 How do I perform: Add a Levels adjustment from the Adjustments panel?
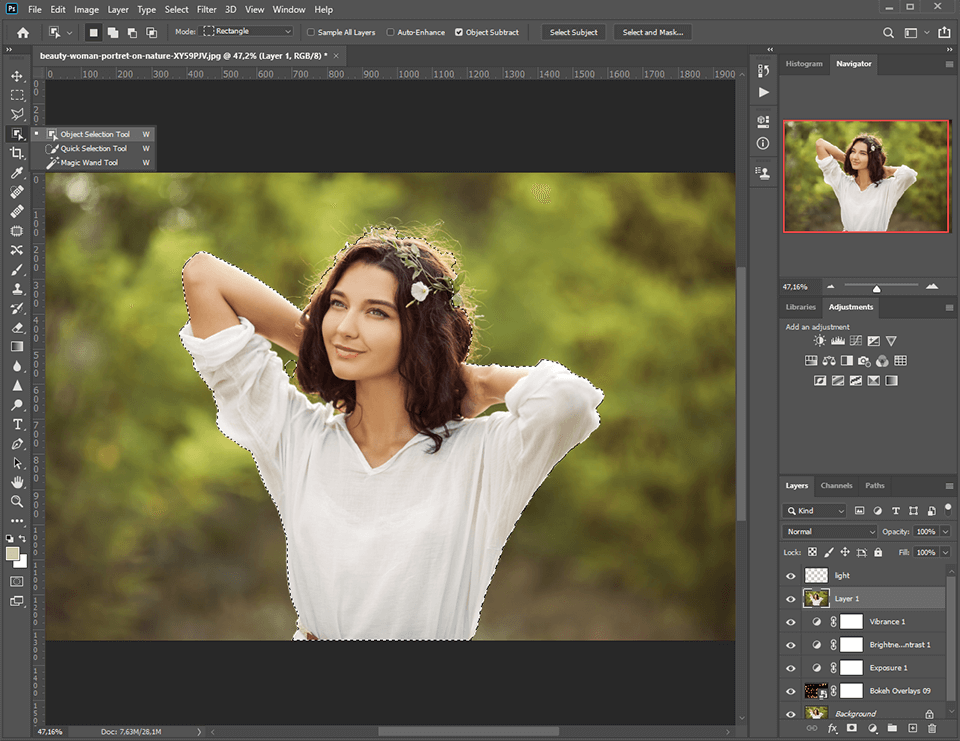coord(836,340)
